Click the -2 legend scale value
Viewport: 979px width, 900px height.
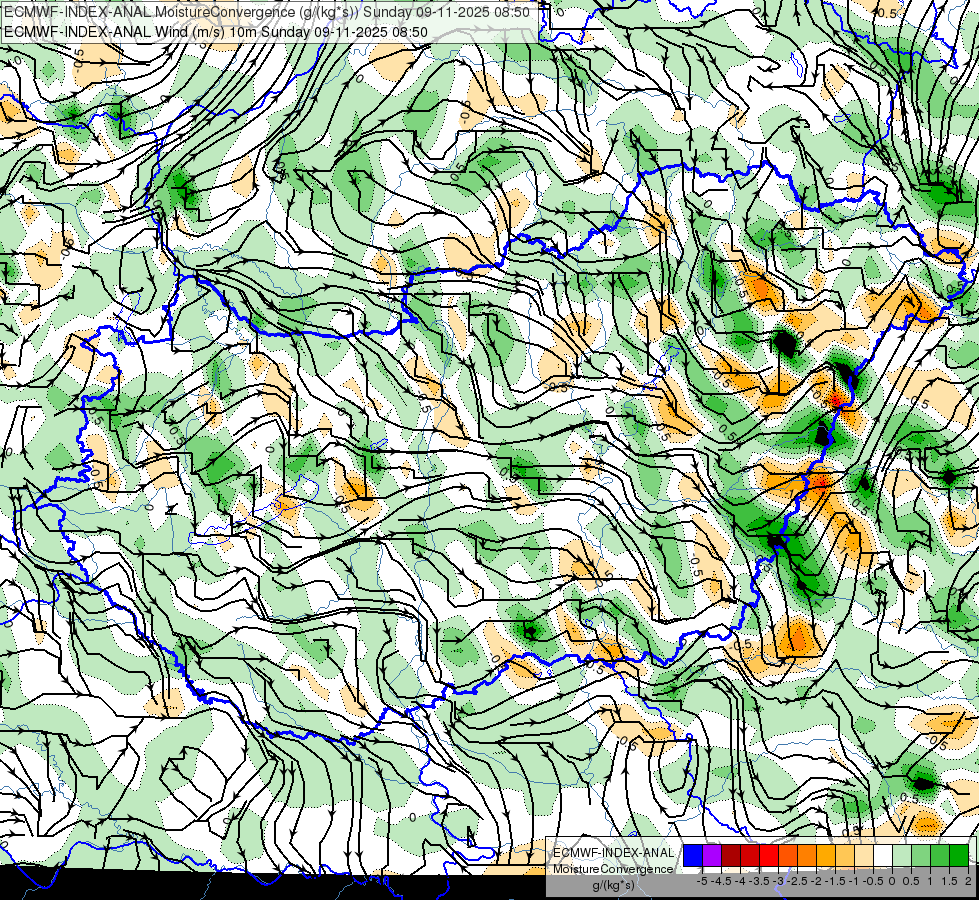tap(816, 881)
